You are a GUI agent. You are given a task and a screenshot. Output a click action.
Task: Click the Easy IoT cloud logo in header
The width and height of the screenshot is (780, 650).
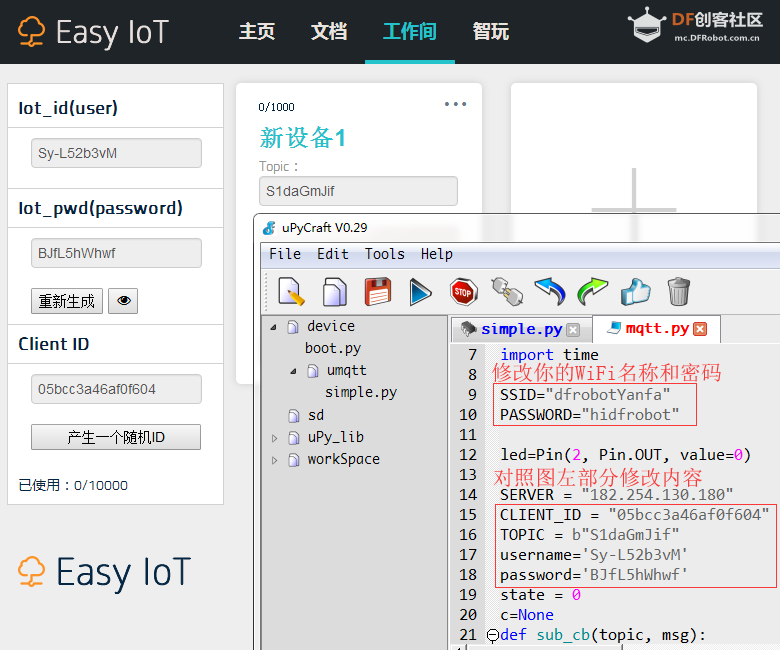(31, 32)
